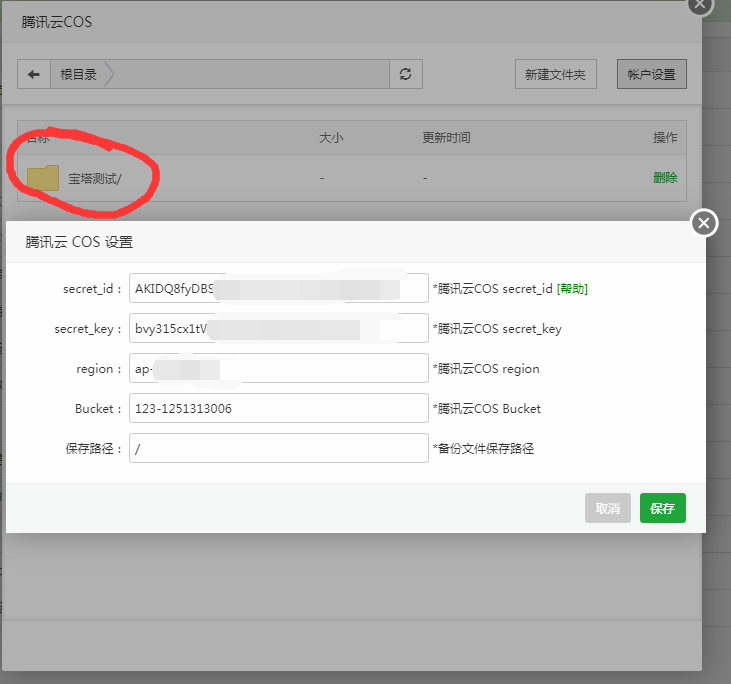Select the 宝塔测试/ folder name
The width and height of the screenshot is (731, 684).
[x=95, y=179]
